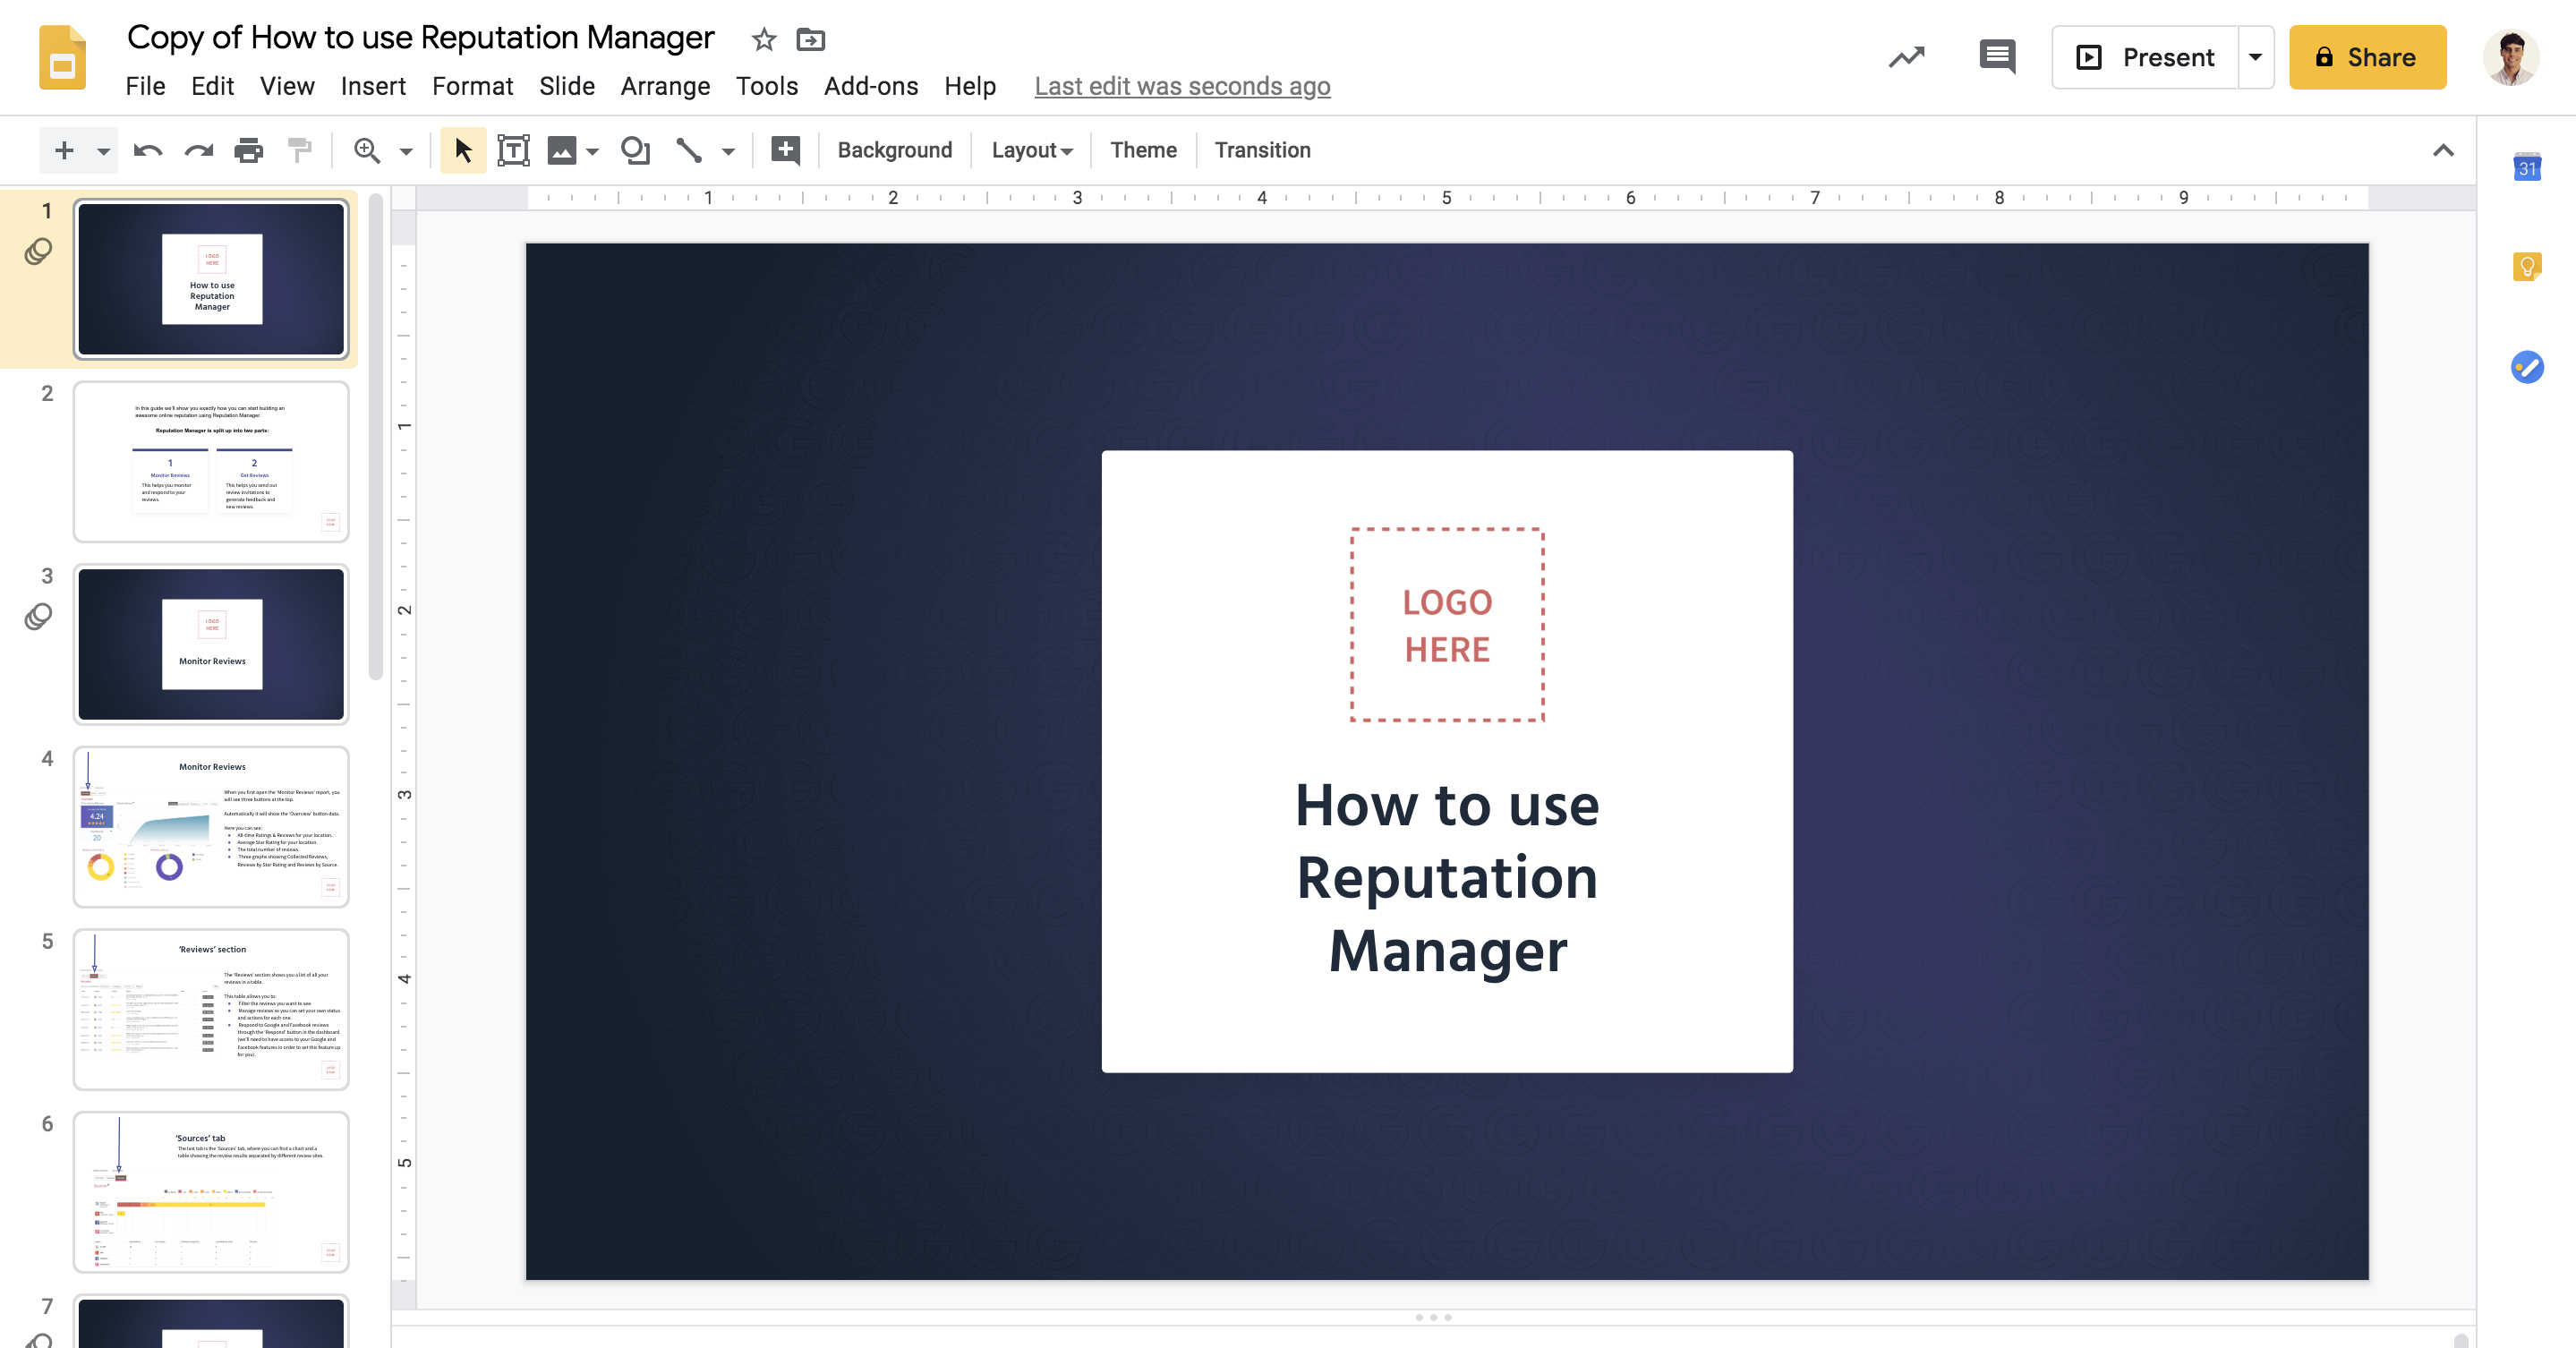Click the presentation title text
This screenshot has height=1348, width=2576.
click(421, 38)
